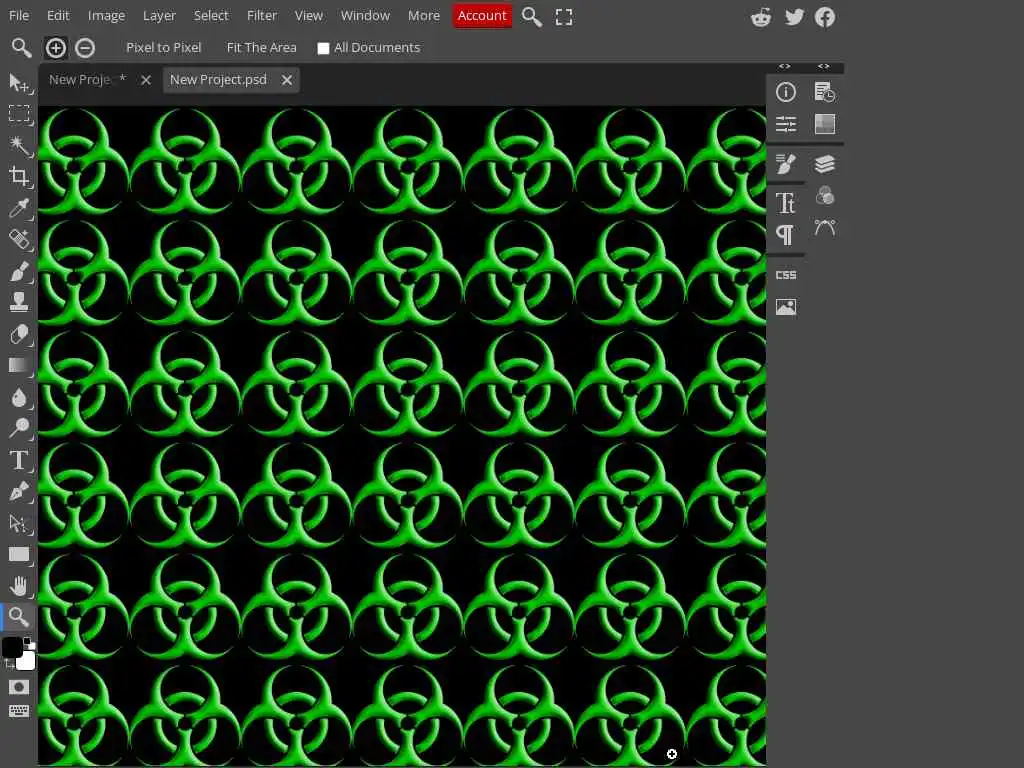
Task: Open the Image menu
Action: pos(106,16)
